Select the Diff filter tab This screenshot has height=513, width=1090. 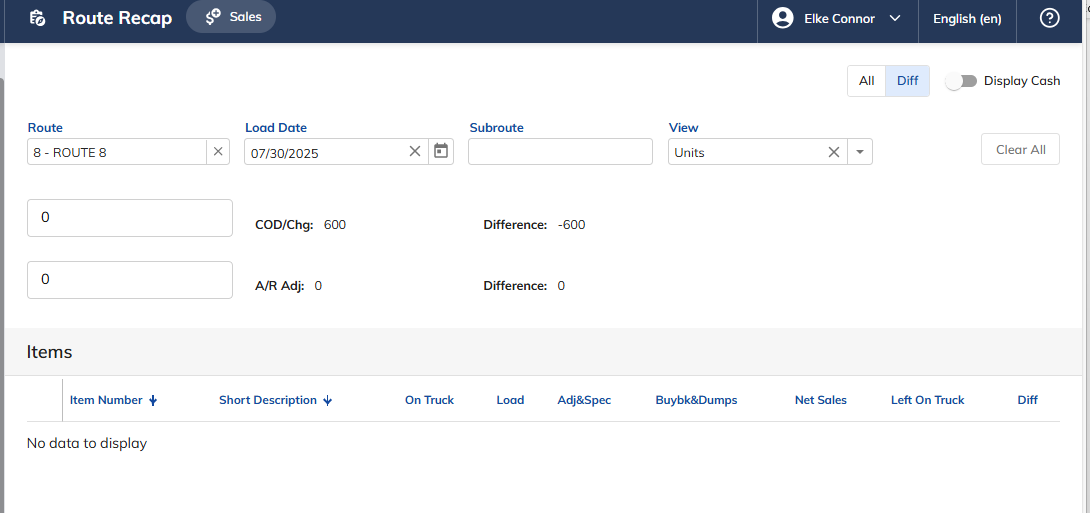point(907,81)
